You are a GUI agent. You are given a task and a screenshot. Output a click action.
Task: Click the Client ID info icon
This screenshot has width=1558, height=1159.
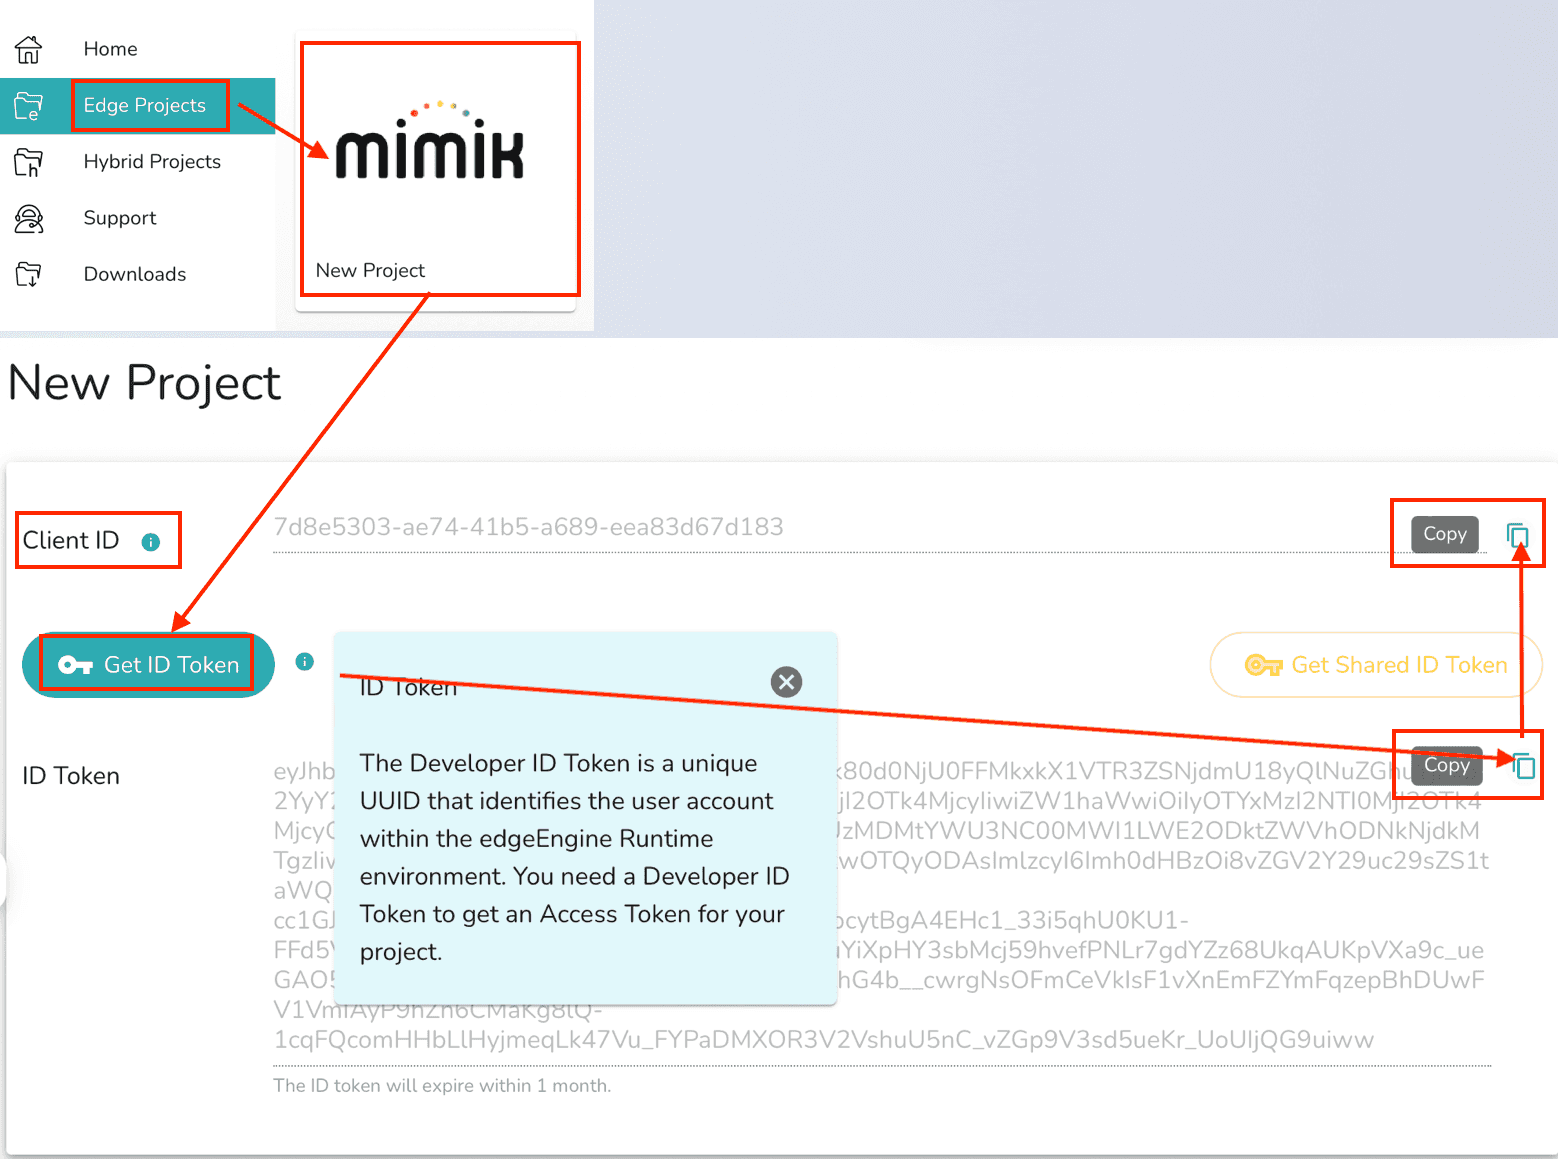pyautogui.click(x=151, y=542)
